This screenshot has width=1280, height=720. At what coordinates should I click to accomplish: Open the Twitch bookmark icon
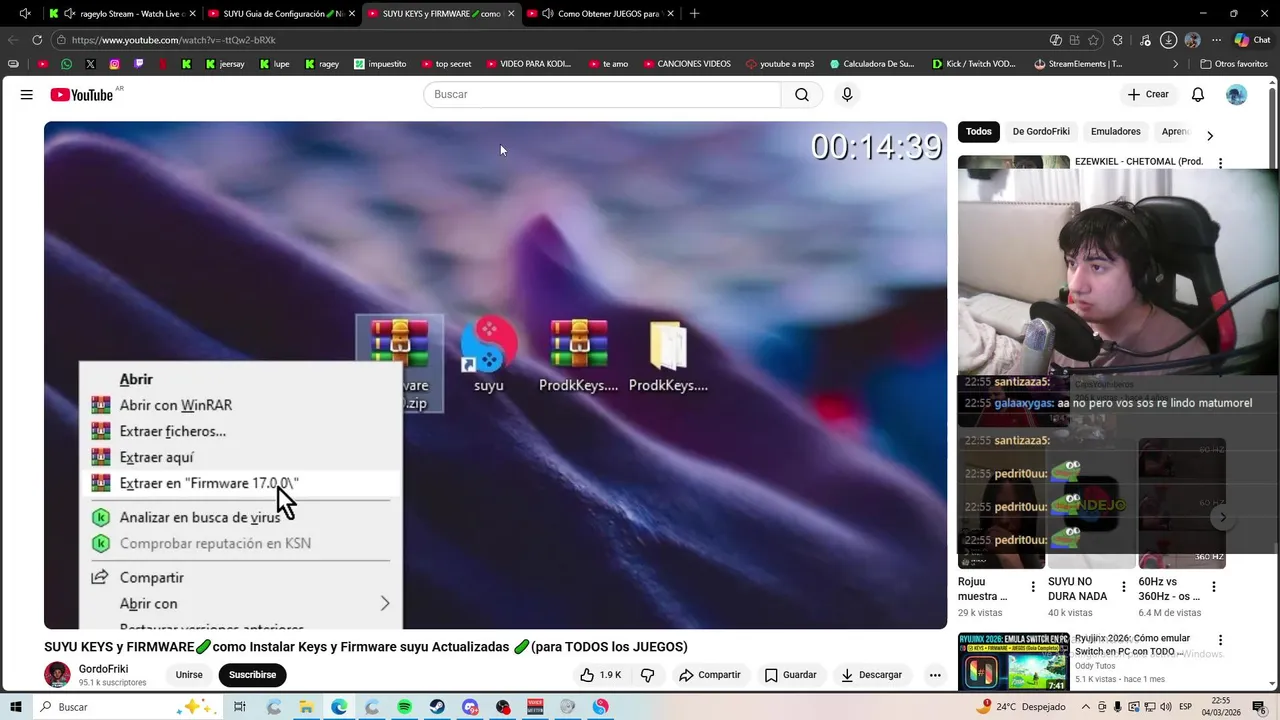[138, 63]
